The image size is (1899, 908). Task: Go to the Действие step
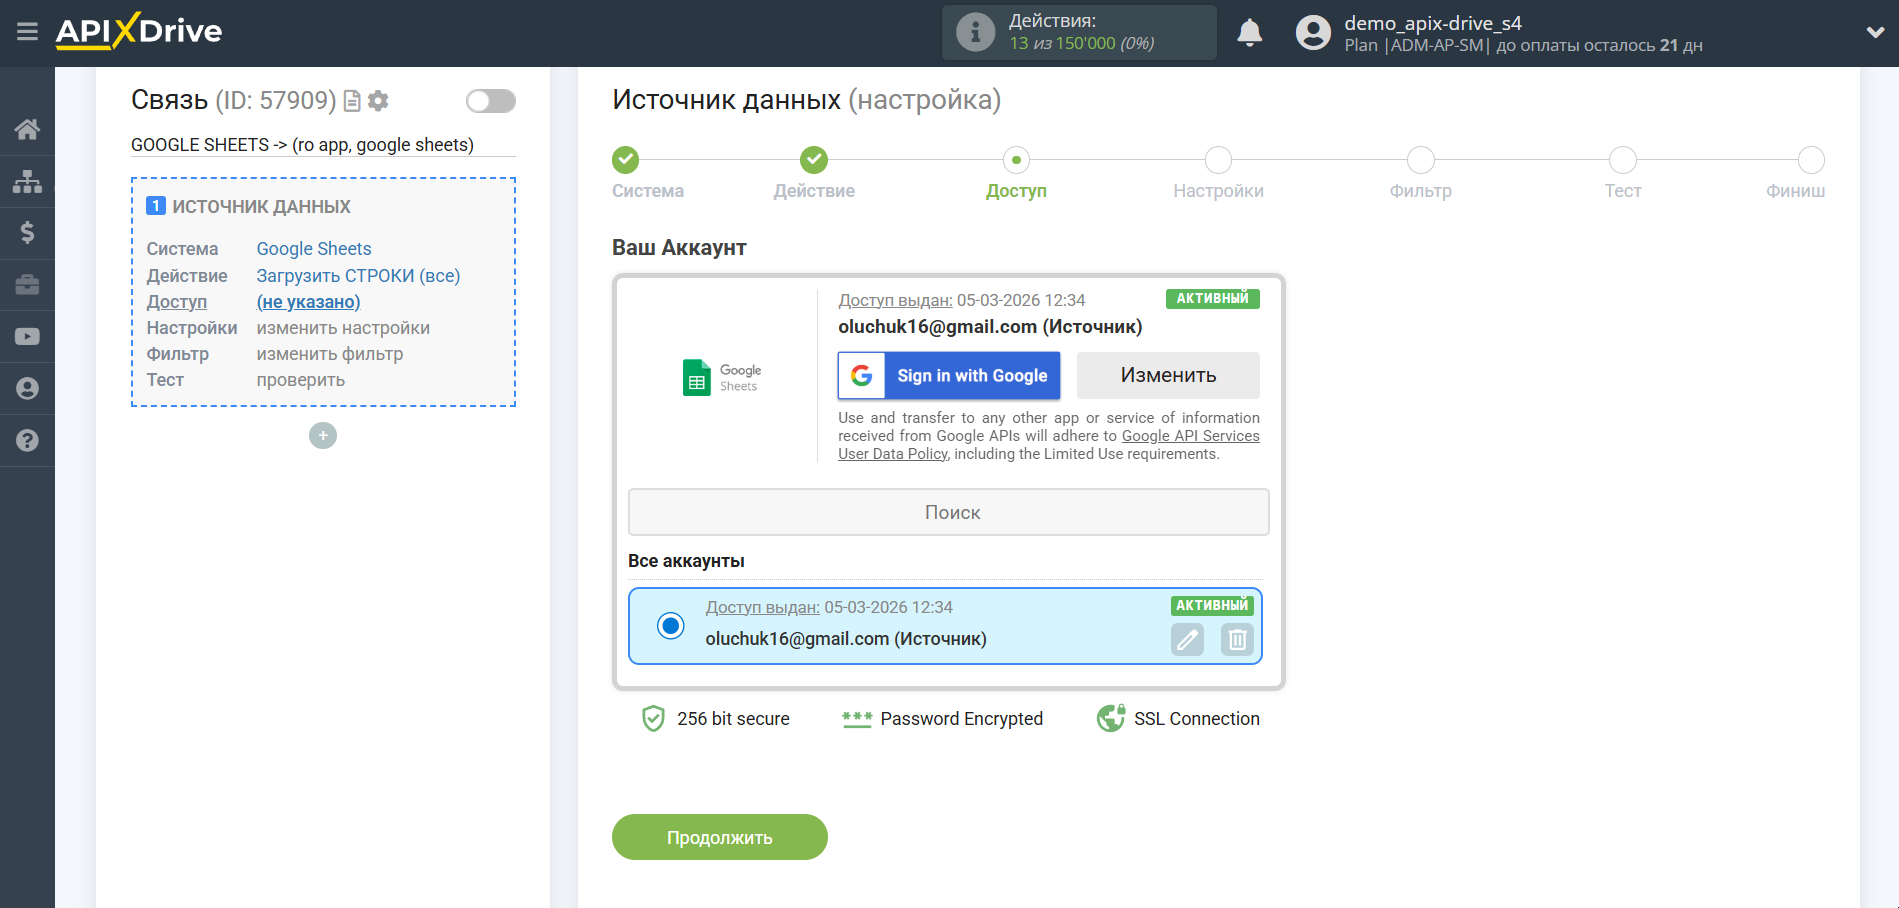click(x=814, y=160)
